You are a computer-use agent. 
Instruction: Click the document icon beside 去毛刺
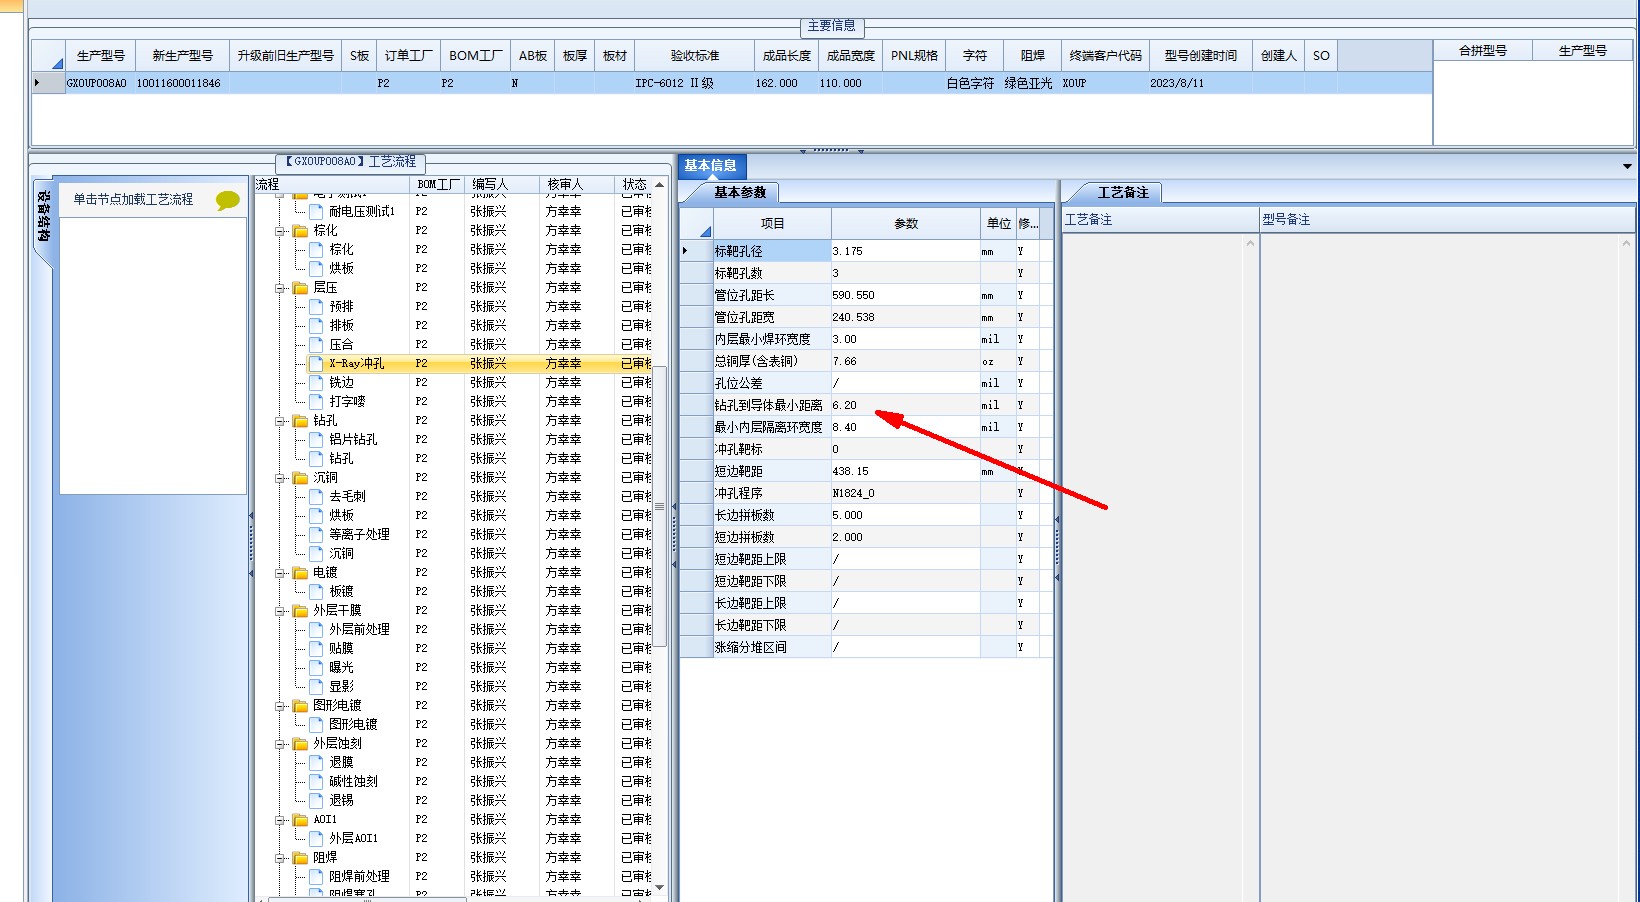[x=316, y=496]
